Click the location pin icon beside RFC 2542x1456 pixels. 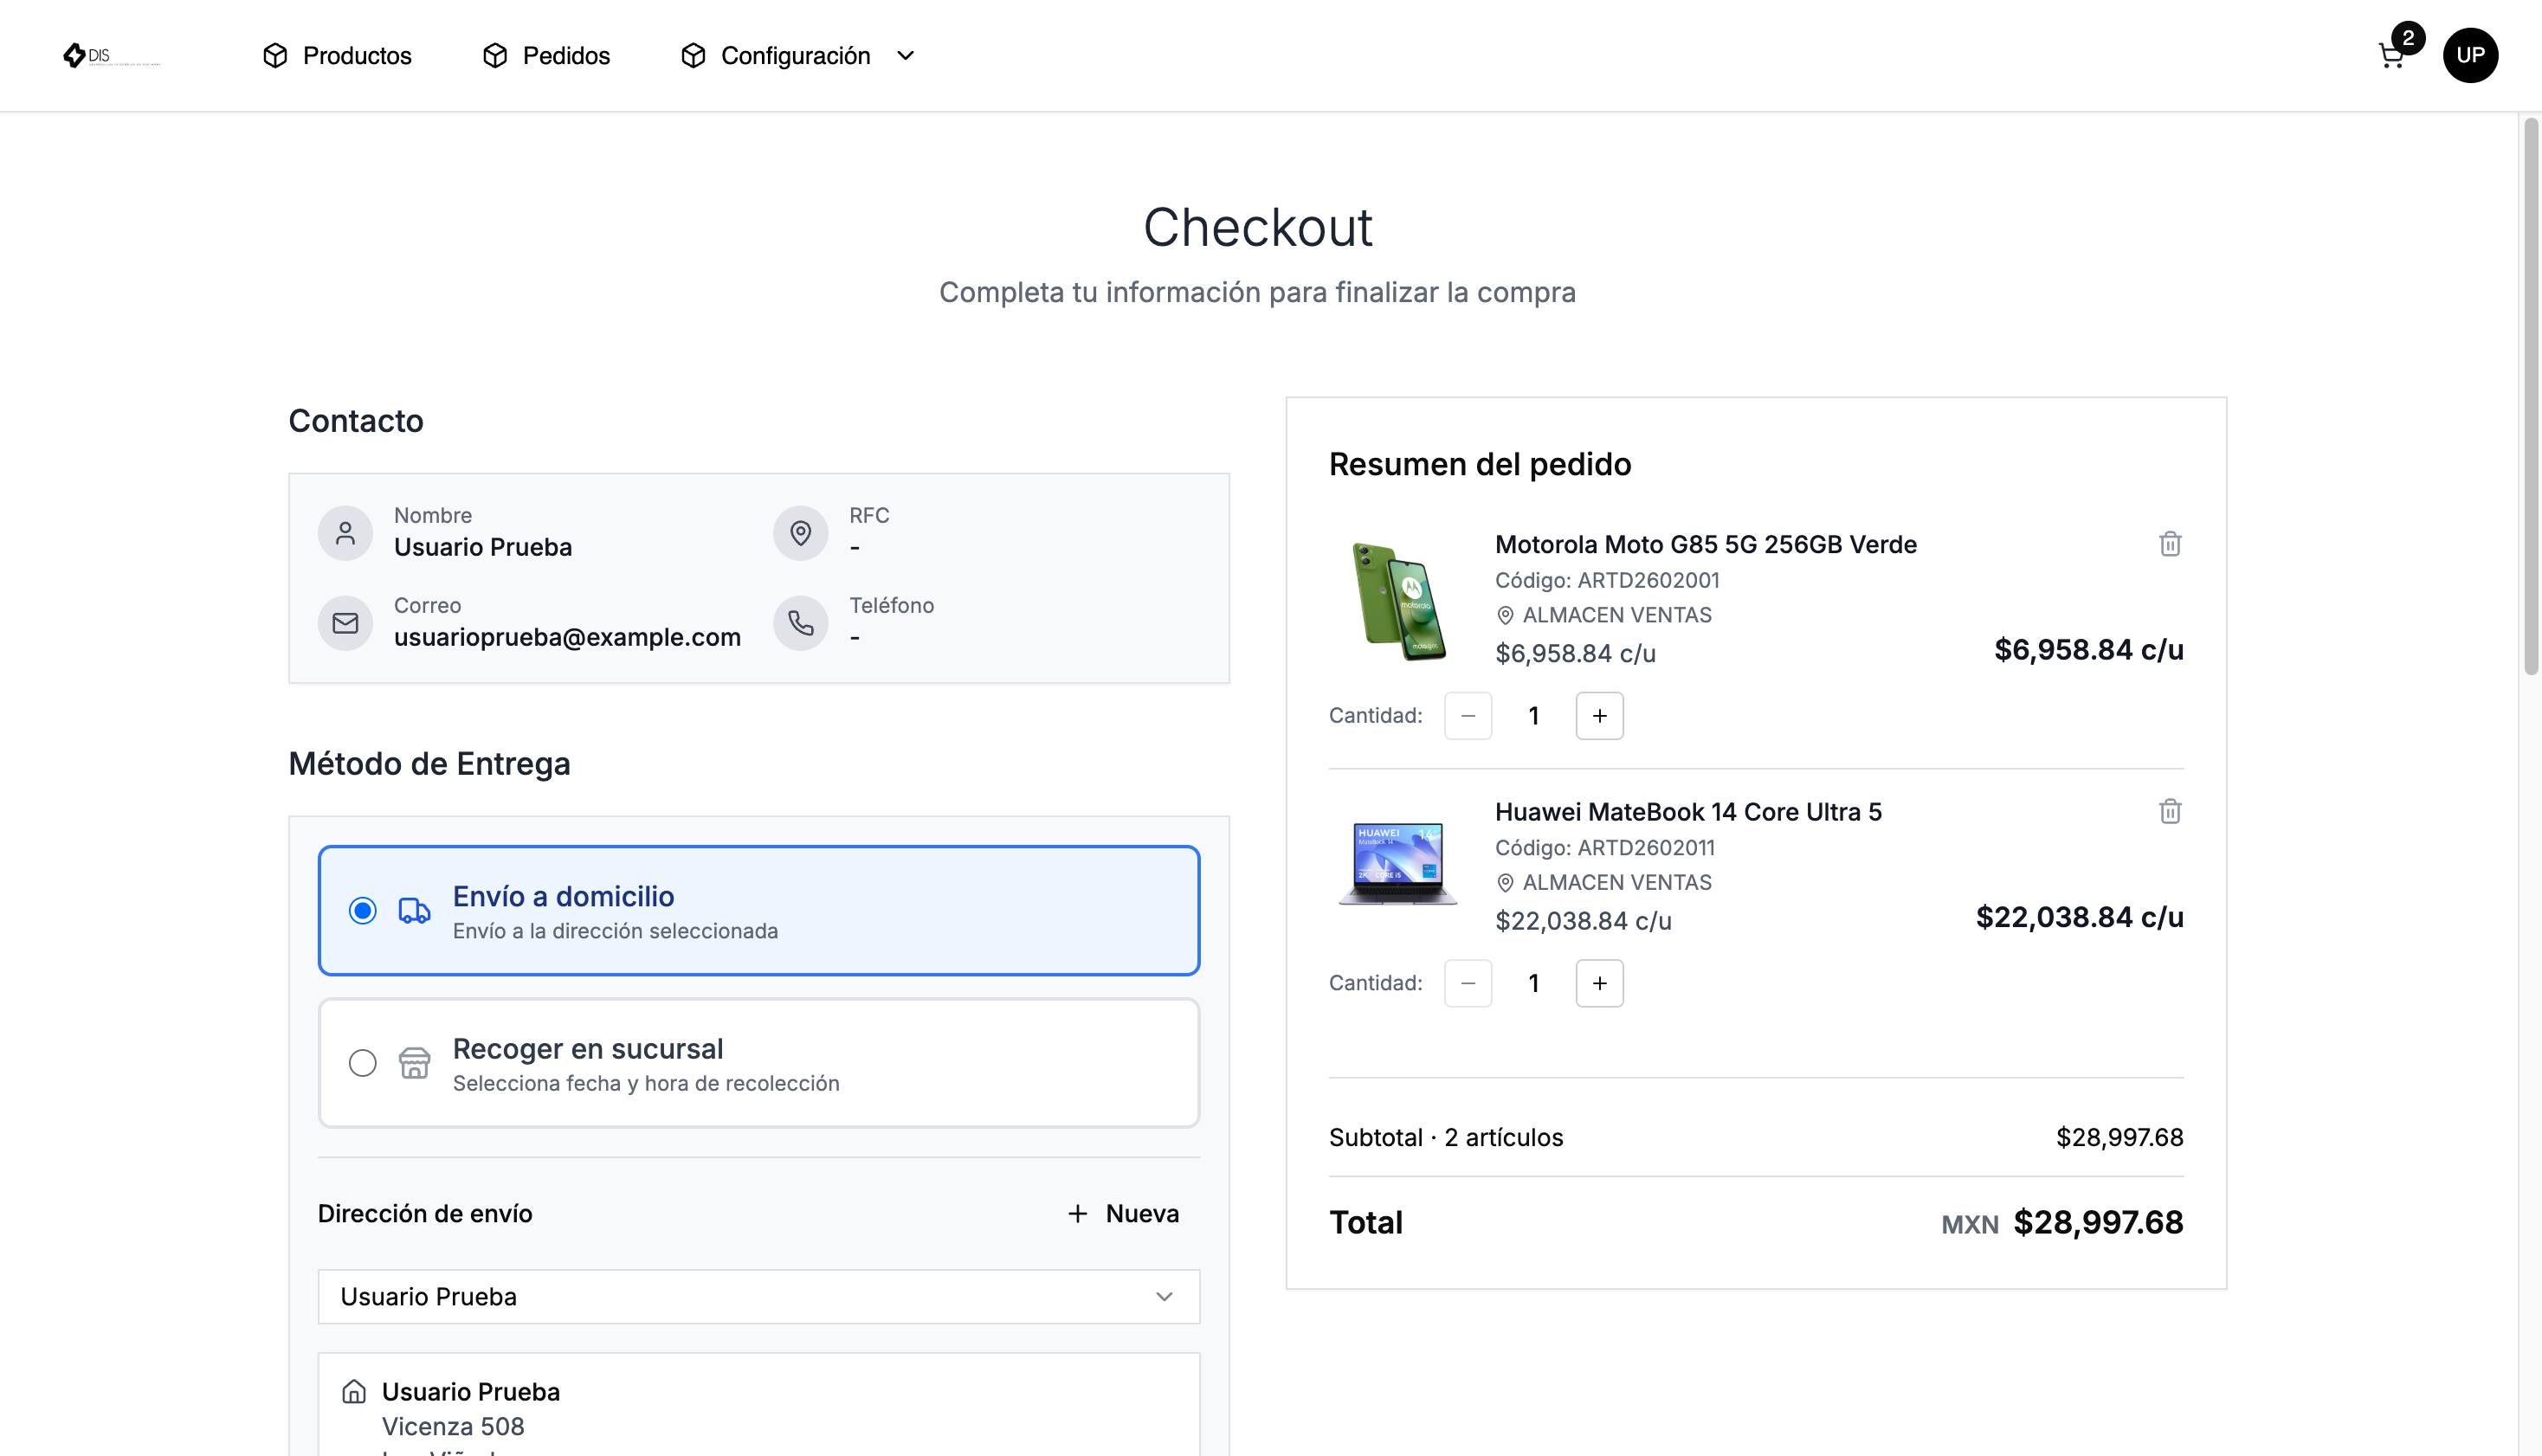[x=800, y=533]
